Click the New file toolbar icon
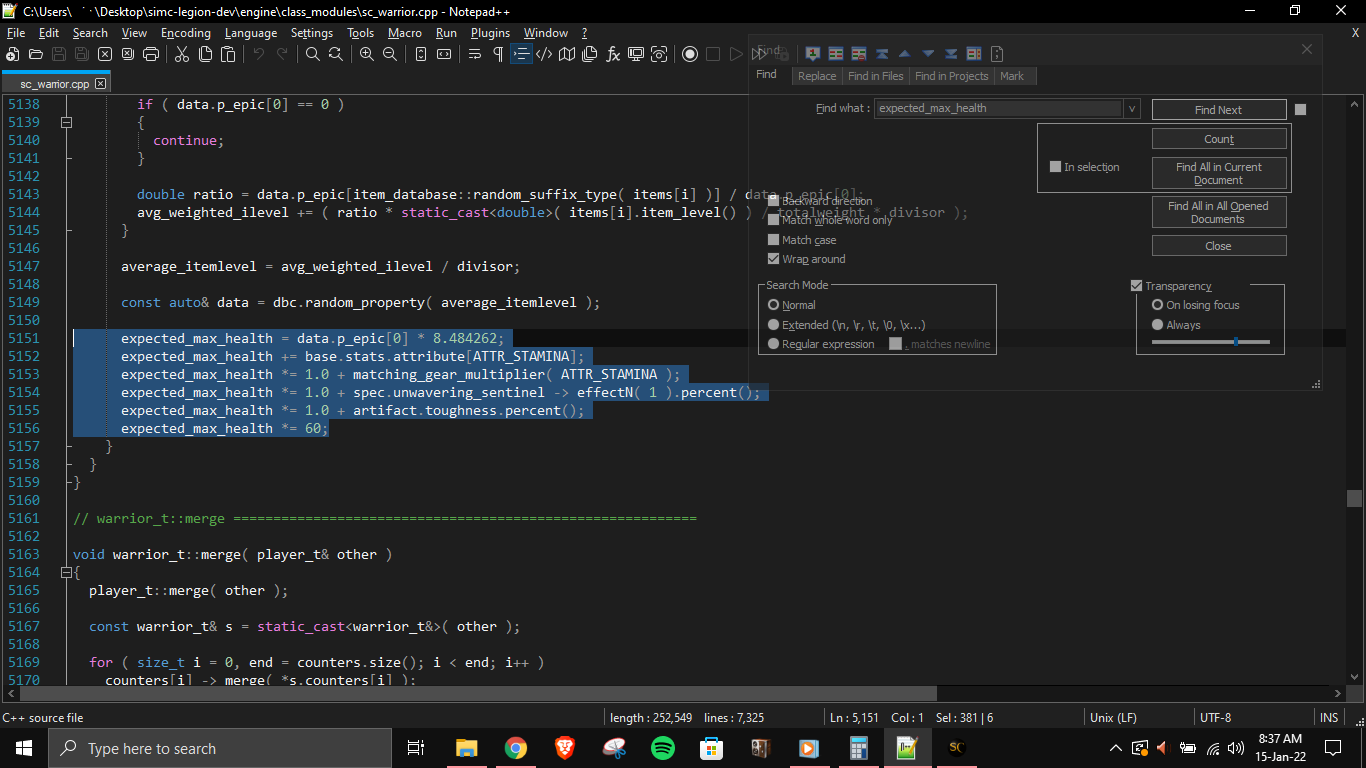Image resolution: width=1366 pixels, height=768 pixels. pyautogui.click(x=13, y=54)
